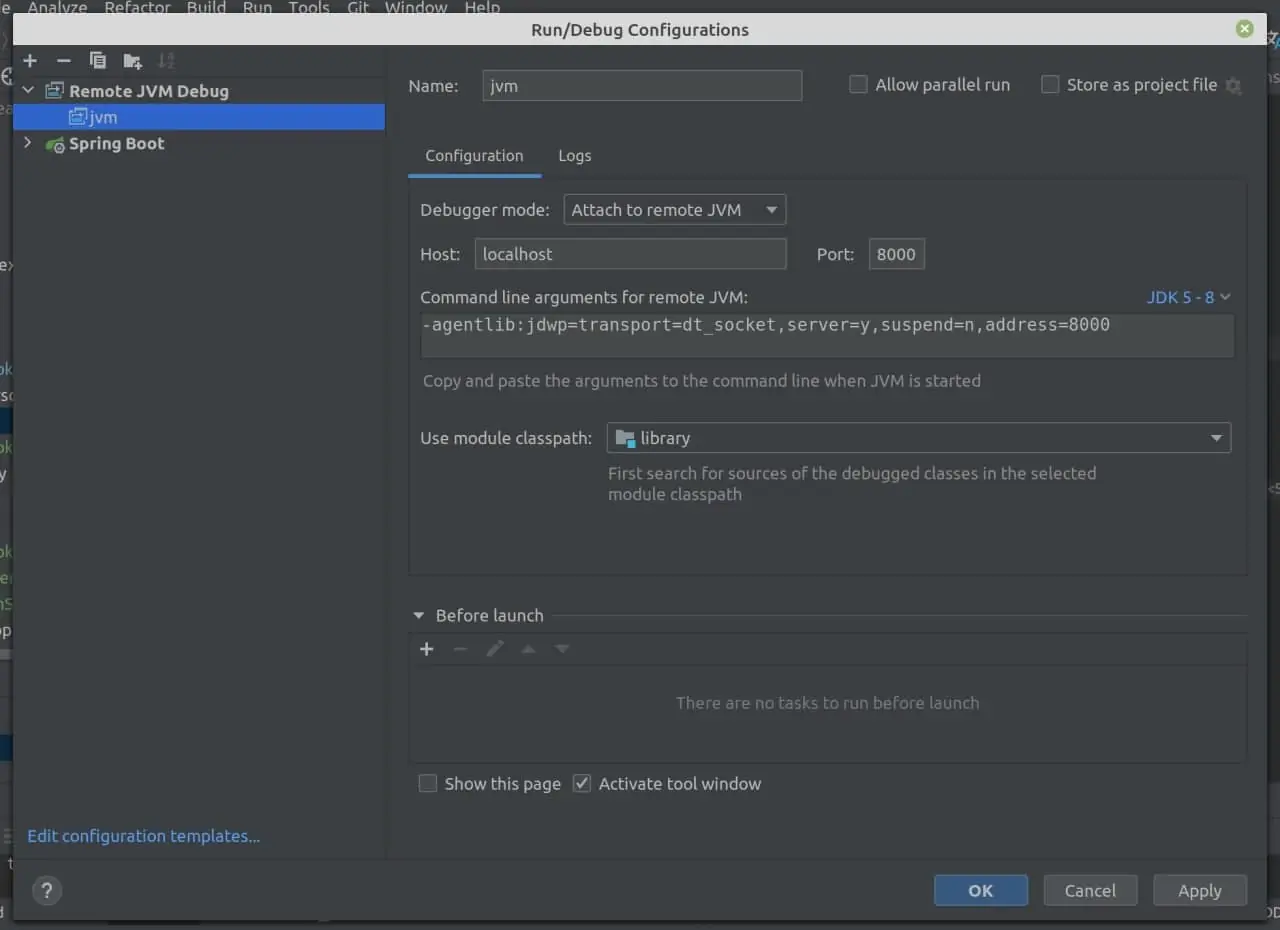Click the Move into new folder icon

tap(132, 61)
